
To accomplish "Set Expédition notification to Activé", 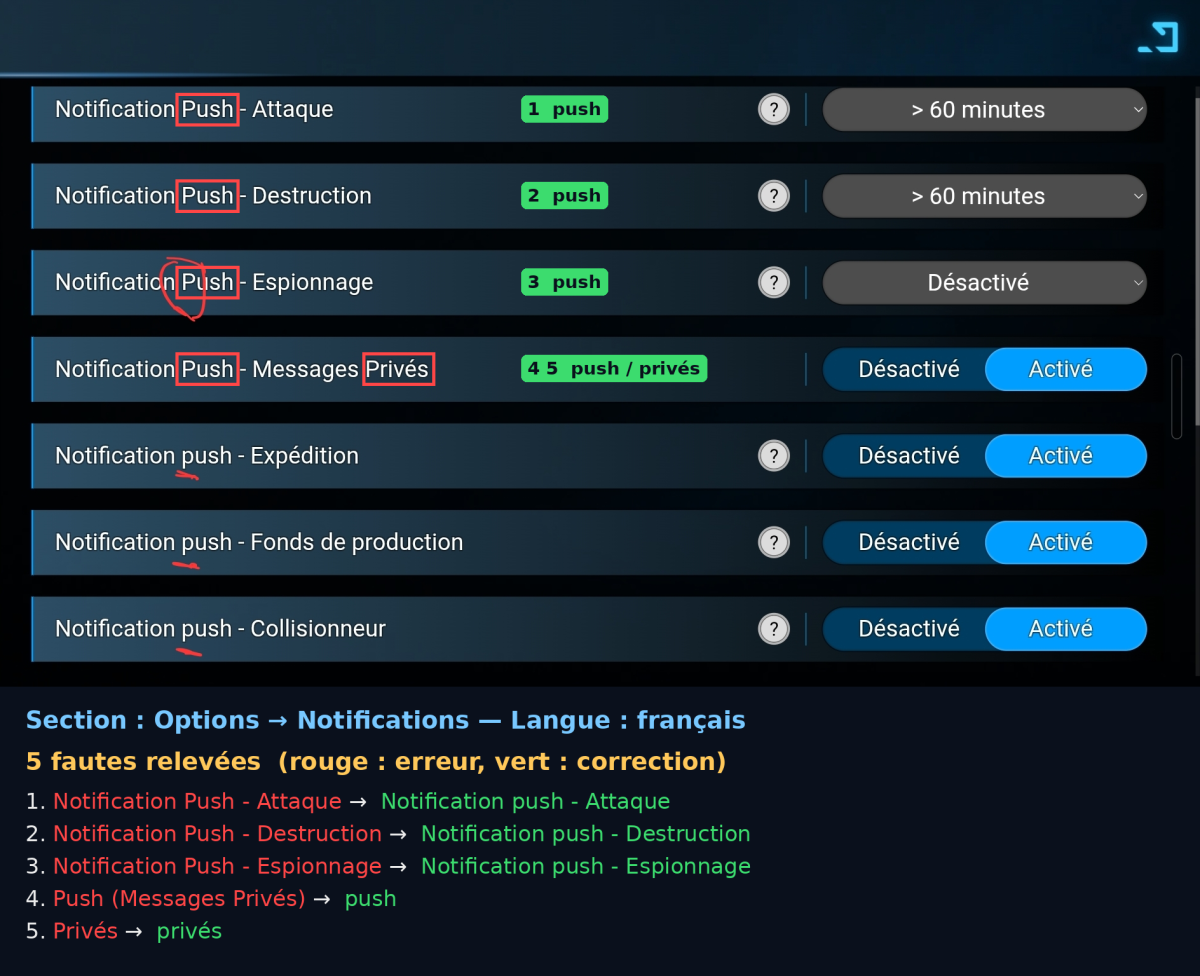I will coord(1065,456).
